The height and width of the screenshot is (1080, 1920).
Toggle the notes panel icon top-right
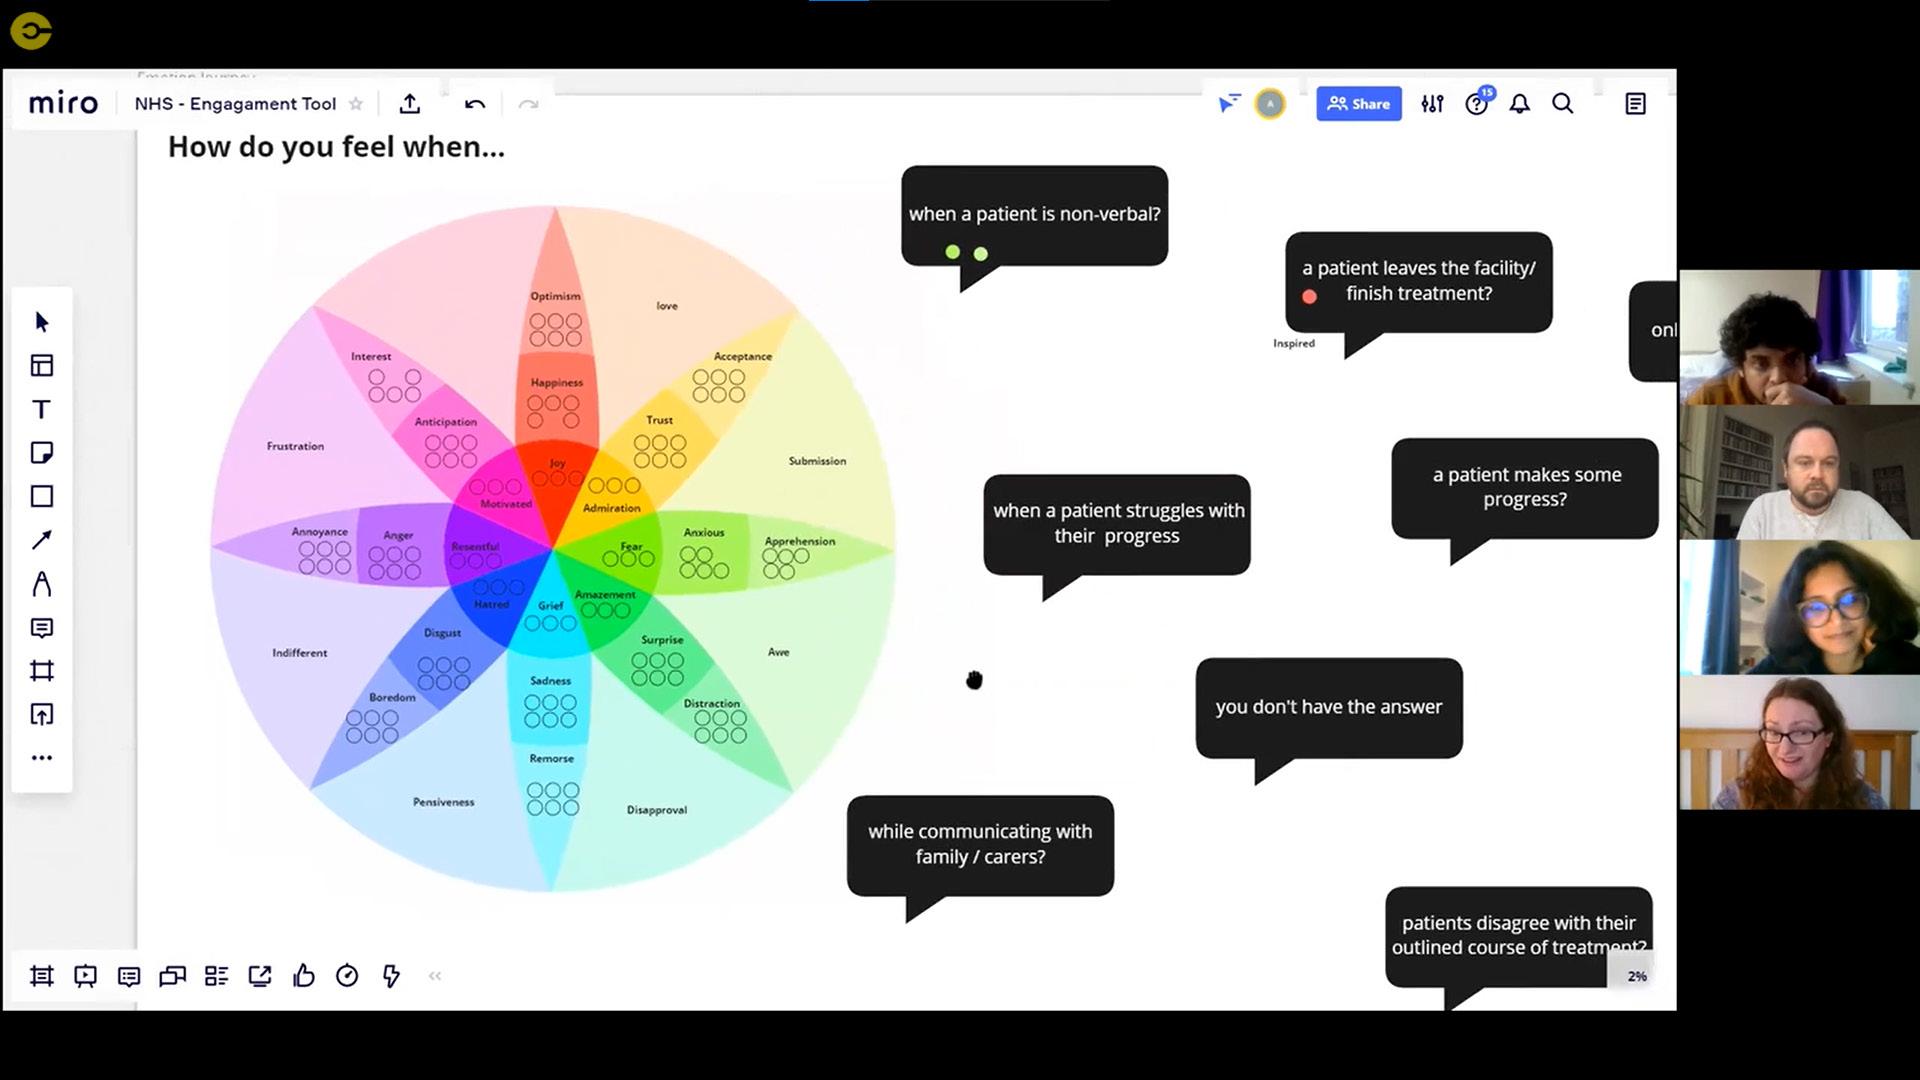pyautogui.click(x=1635, y=104)
